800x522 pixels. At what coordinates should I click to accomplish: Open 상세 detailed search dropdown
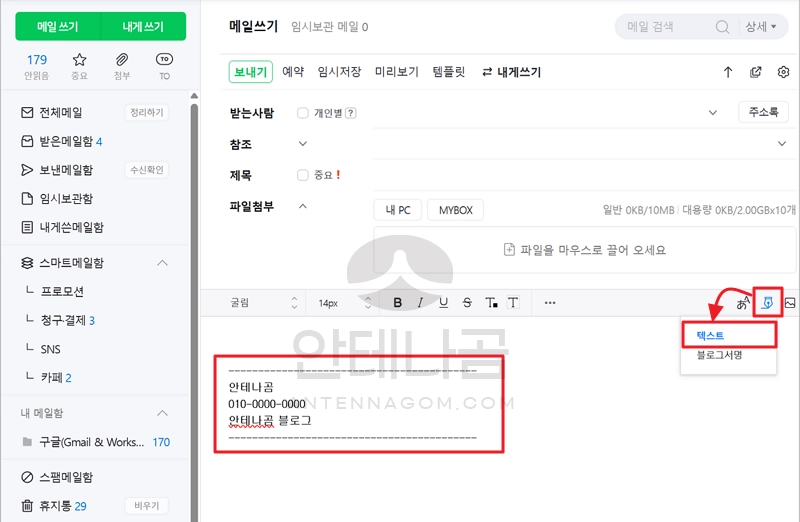tap(761, 27)
